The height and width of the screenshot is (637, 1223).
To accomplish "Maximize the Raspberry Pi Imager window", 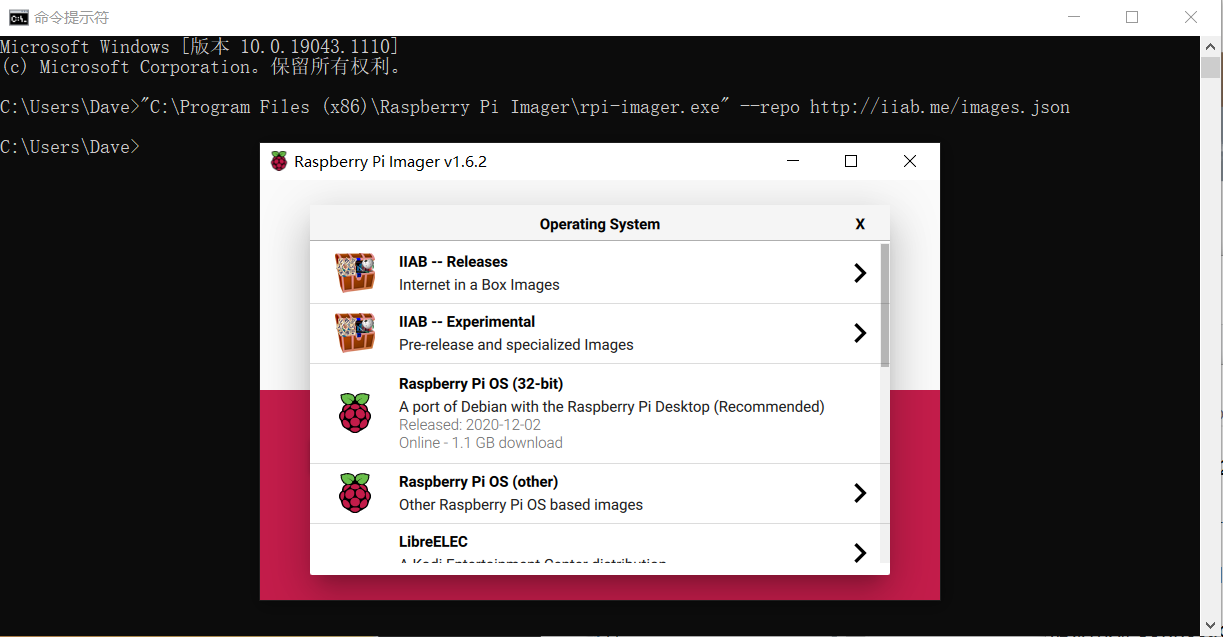I will click(851, 161).
